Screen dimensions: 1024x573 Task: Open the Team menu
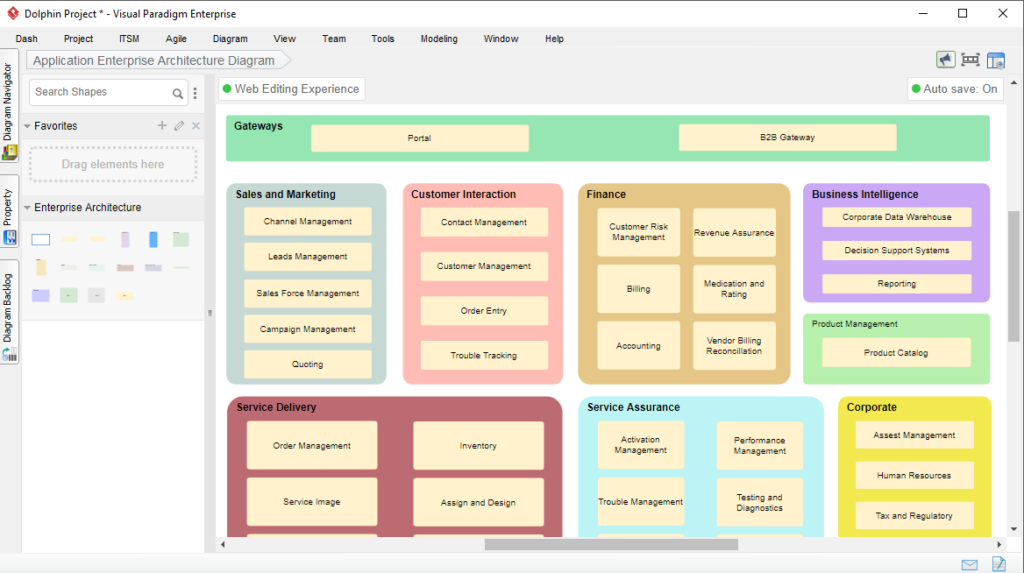[x=334, y=39]
